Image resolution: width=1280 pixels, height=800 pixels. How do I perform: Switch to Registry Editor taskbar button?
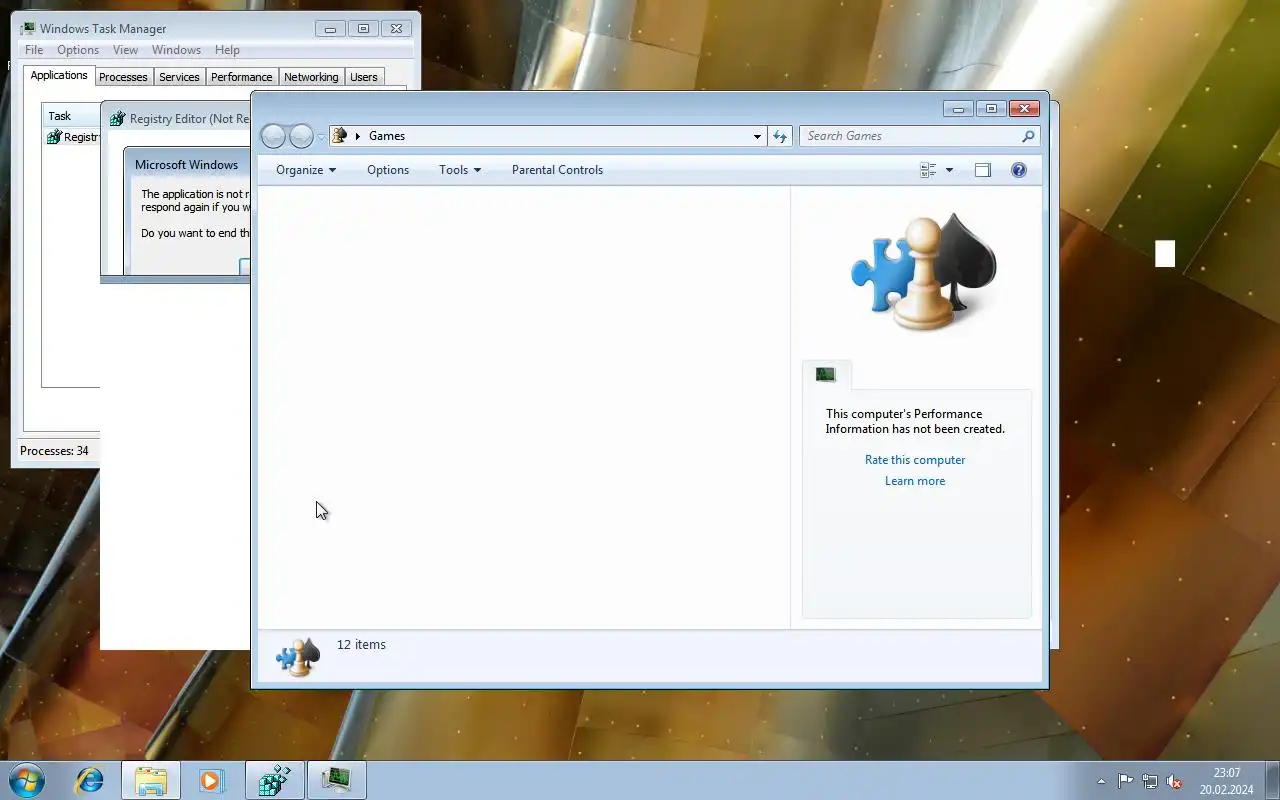[x=274, y=780]
